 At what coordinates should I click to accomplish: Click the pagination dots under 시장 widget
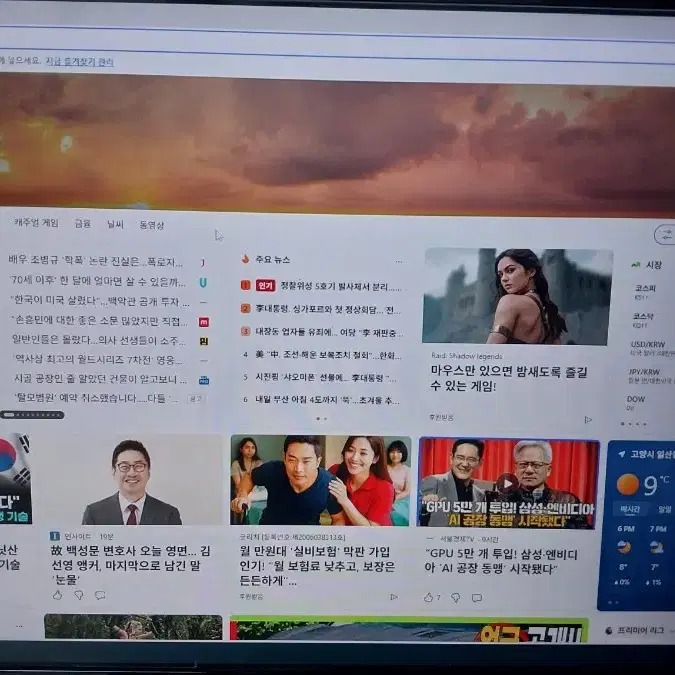pyautogui.click(x=633, y=424)
